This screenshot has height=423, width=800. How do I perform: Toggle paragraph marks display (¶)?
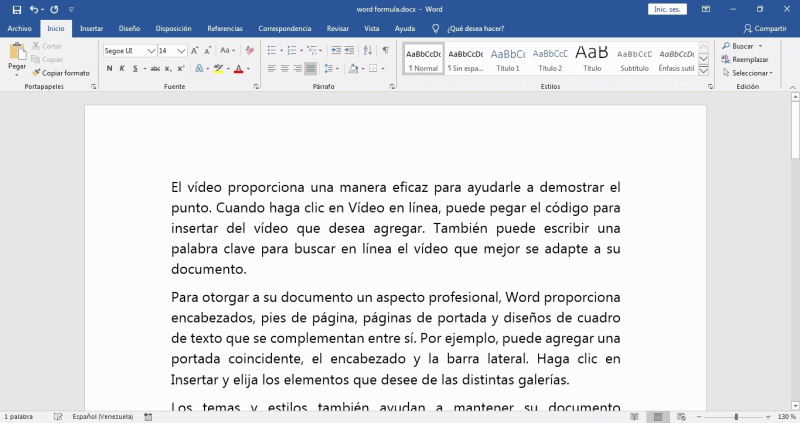pos(385,50)
